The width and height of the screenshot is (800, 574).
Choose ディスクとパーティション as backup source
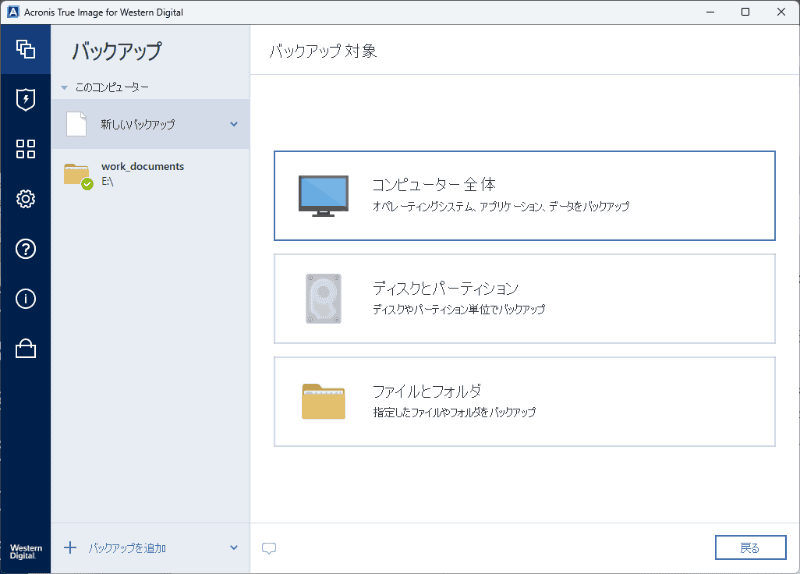[524, 299]
